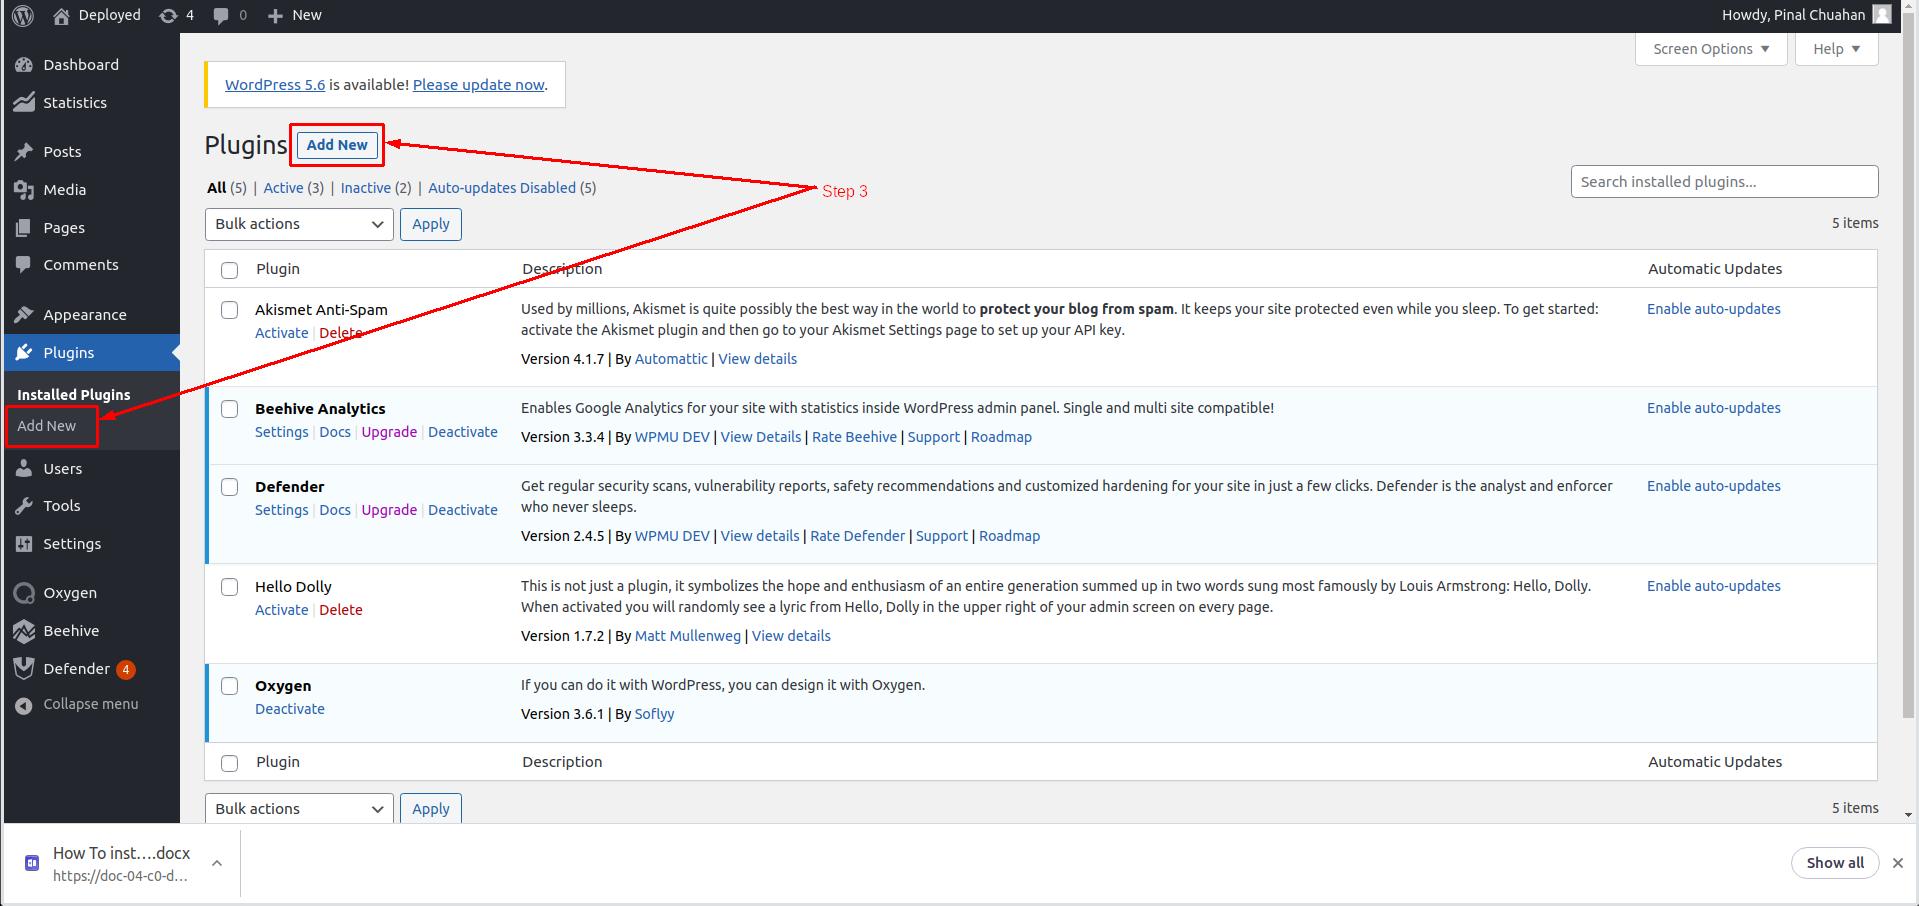Screen dimensions: 1919x906
Task: Click Please update now link
Action: 479,85
